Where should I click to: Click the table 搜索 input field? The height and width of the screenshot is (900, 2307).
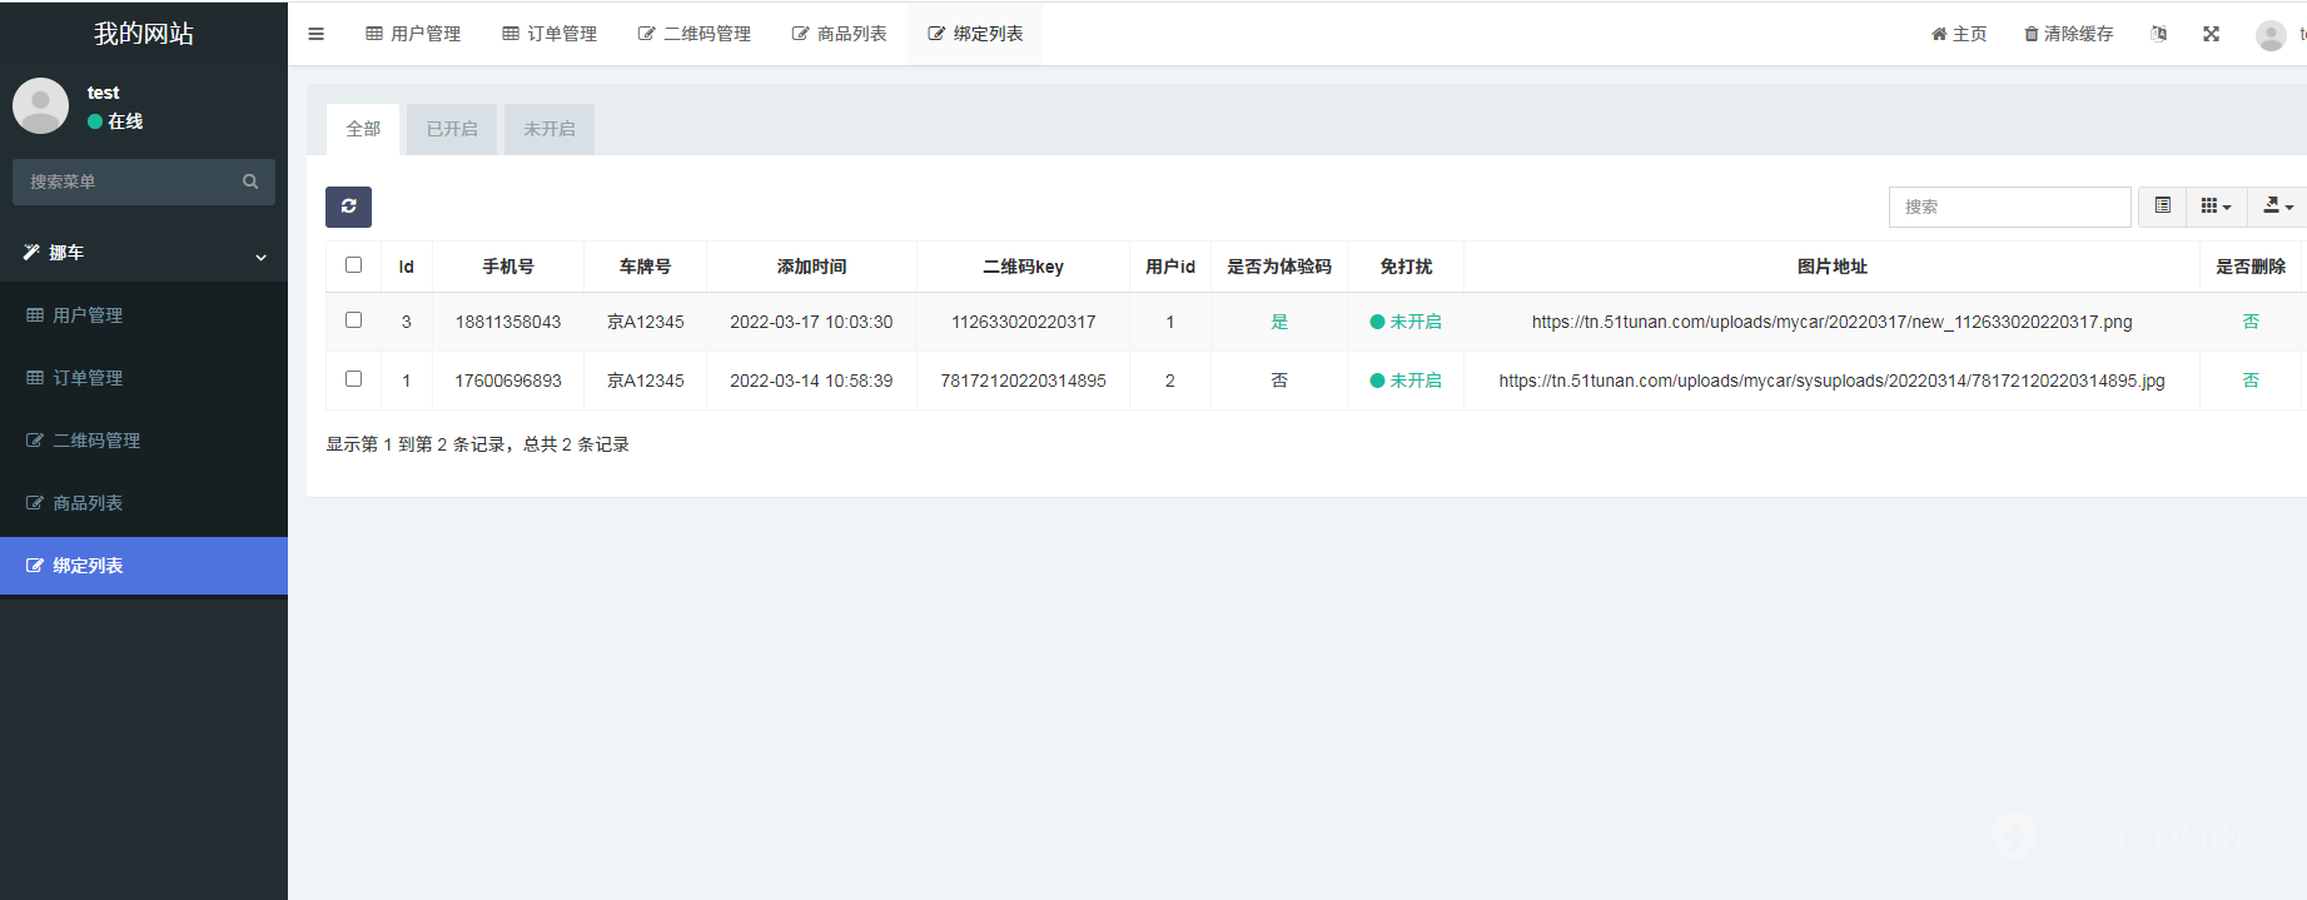[2008, 207]
